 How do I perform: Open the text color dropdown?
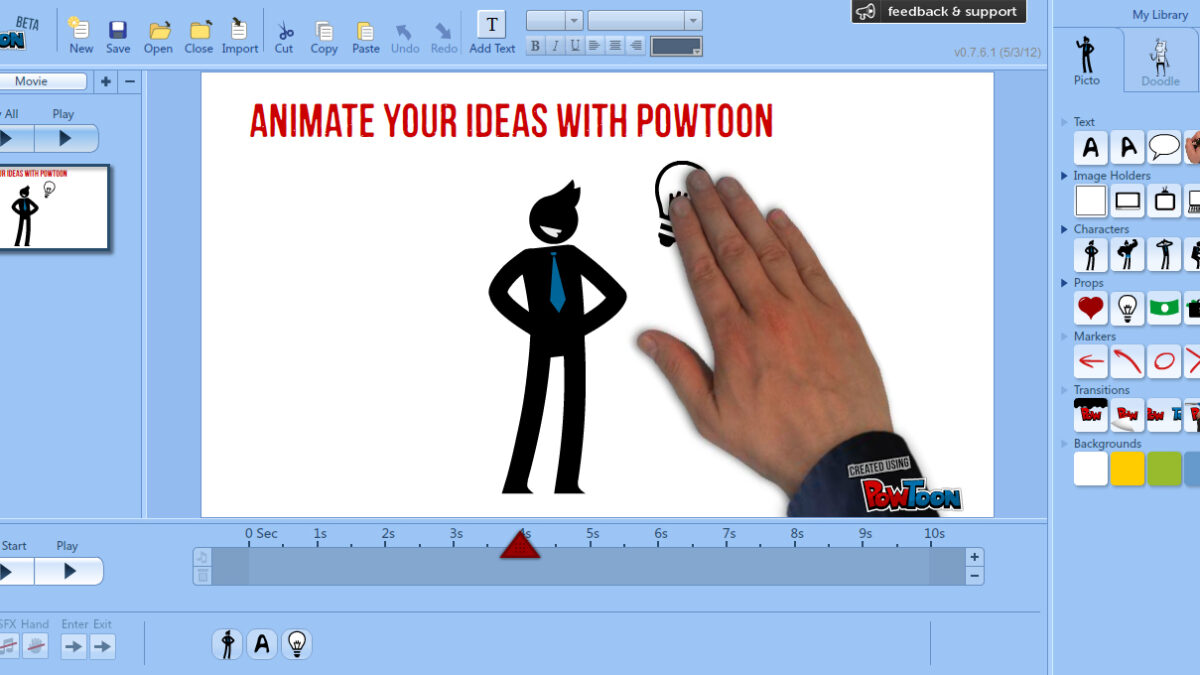tap(676, 46)
